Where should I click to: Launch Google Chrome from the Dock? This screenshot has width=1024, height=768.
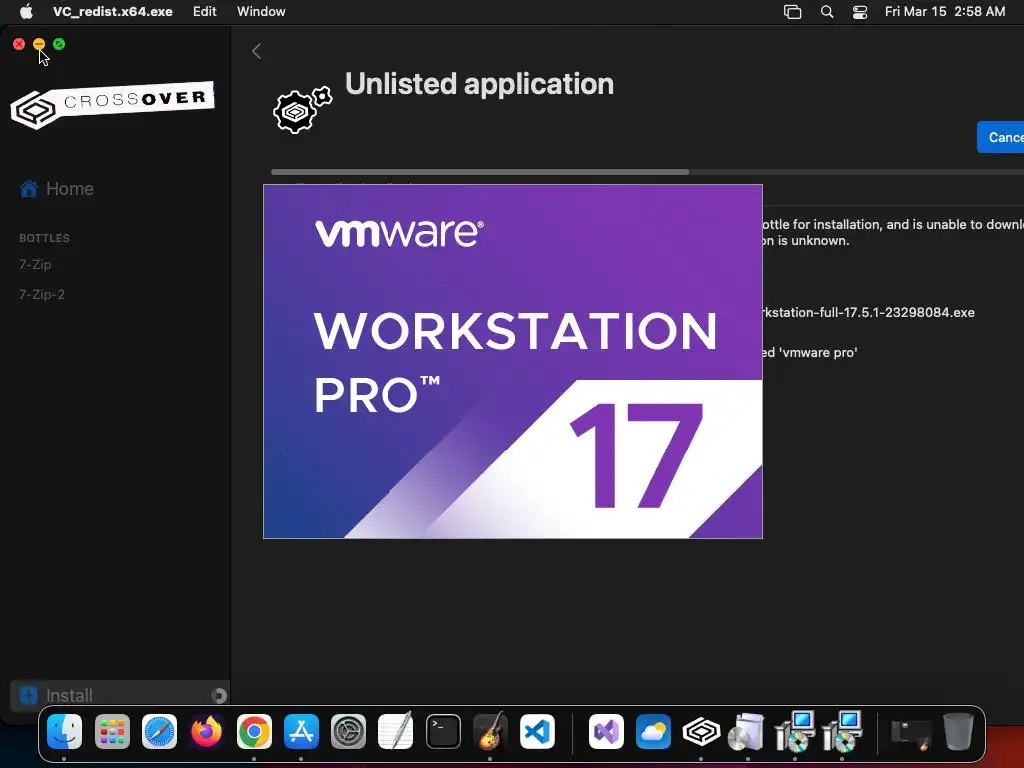tap(254, 731)
